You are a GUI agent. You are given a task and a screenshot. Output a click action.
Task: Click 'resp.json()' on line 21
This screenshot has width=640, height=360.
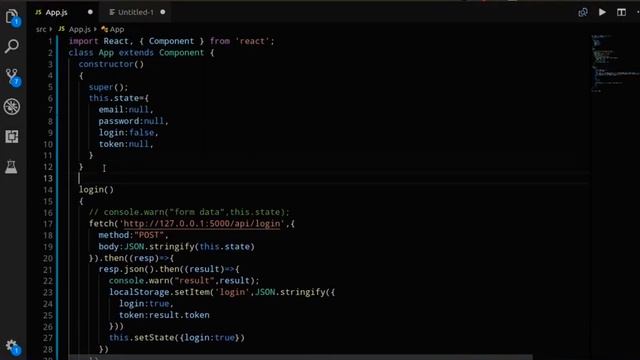[x=126, y=269]
